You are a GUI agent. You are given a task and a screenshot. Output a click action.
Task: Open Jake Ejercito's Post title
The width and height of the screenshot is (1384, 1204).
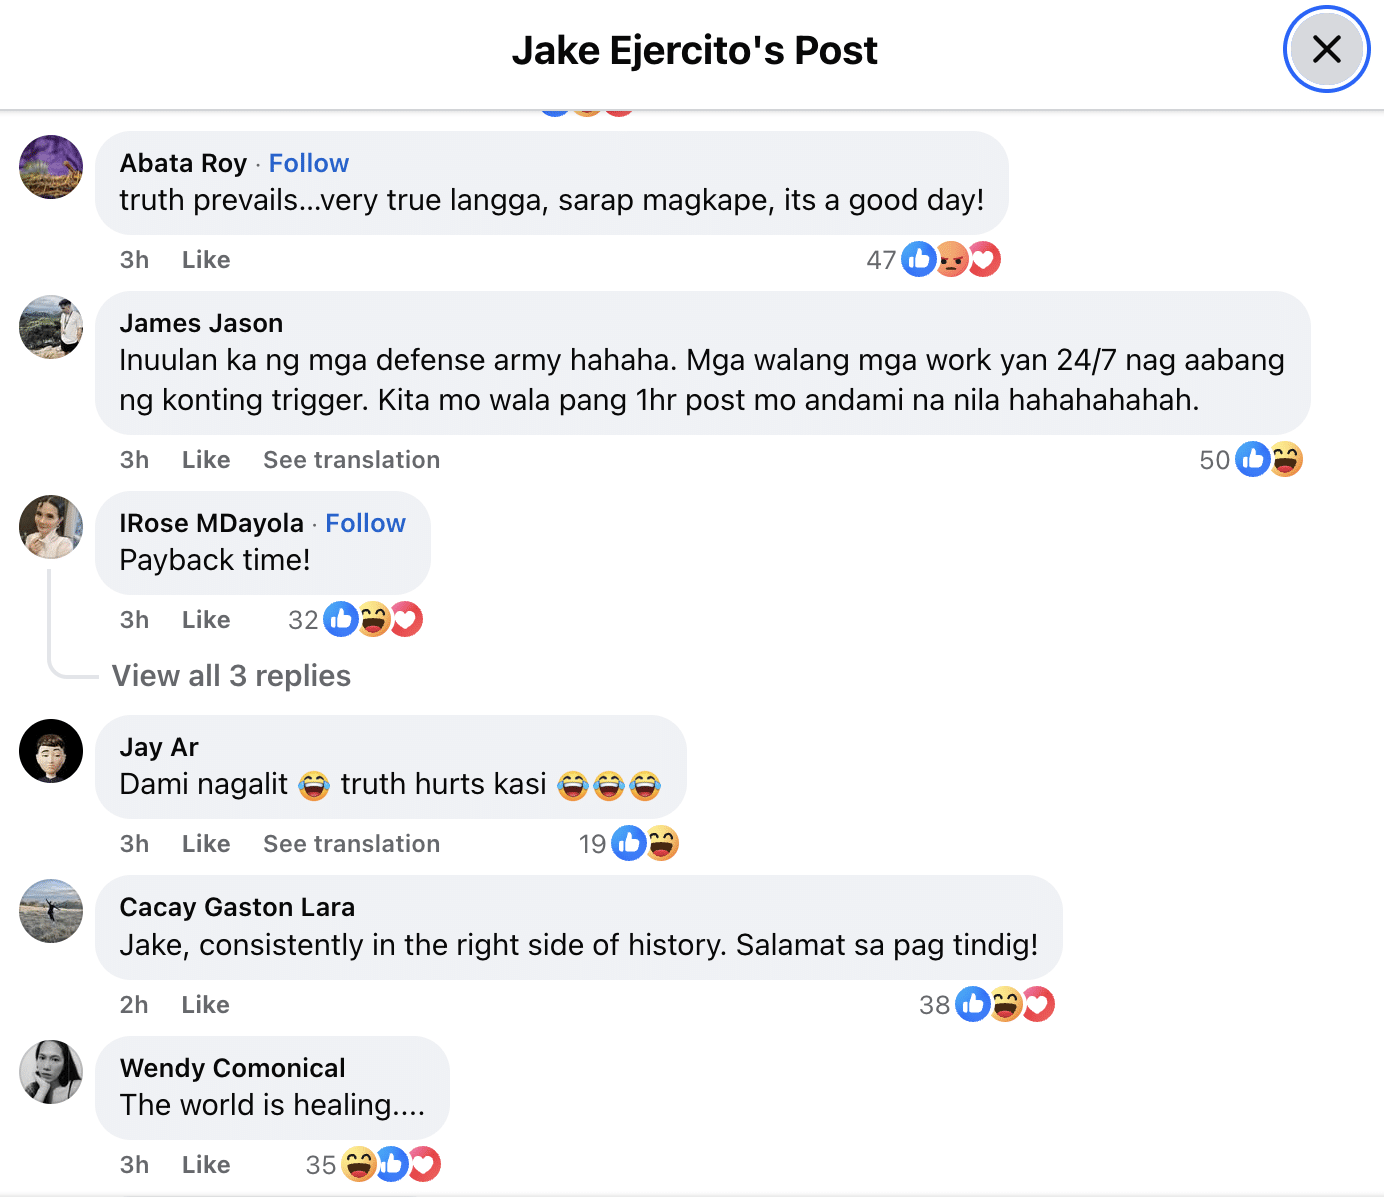696,49
